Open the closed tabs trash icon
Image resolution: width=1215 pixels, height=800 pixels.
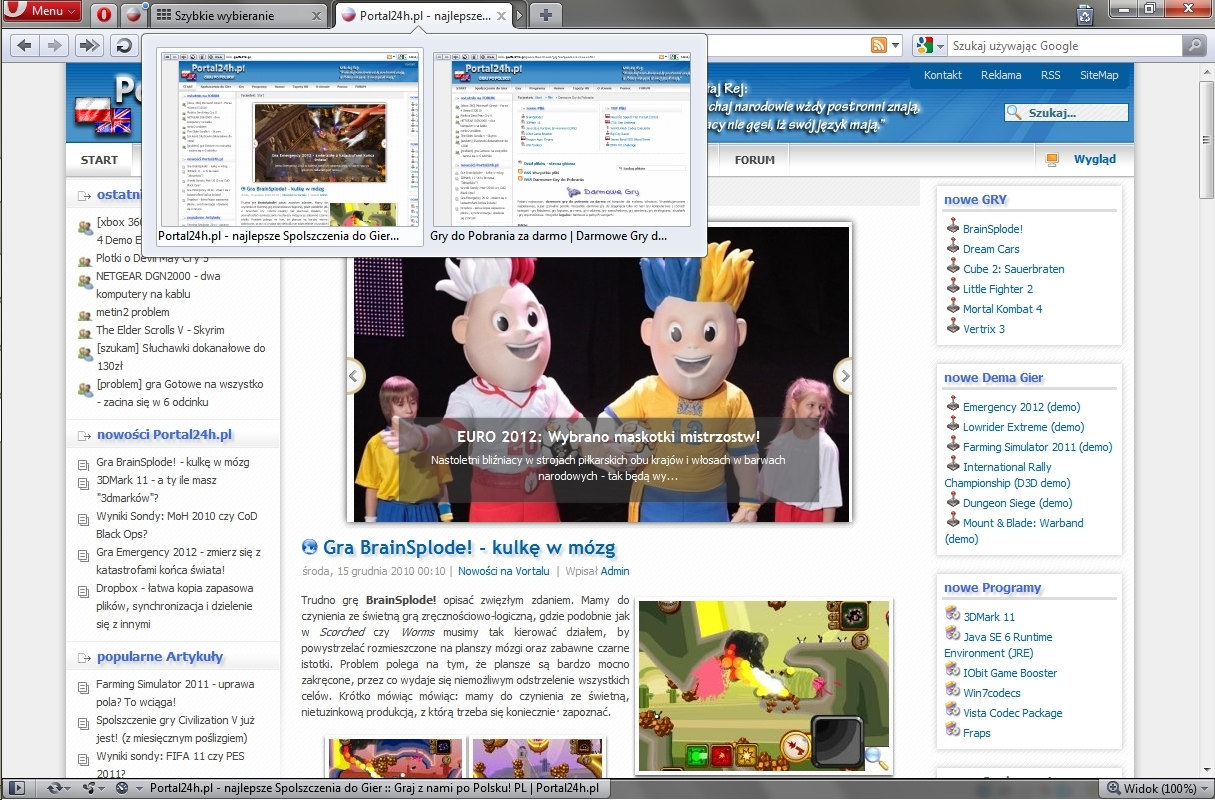[1085, 14]
